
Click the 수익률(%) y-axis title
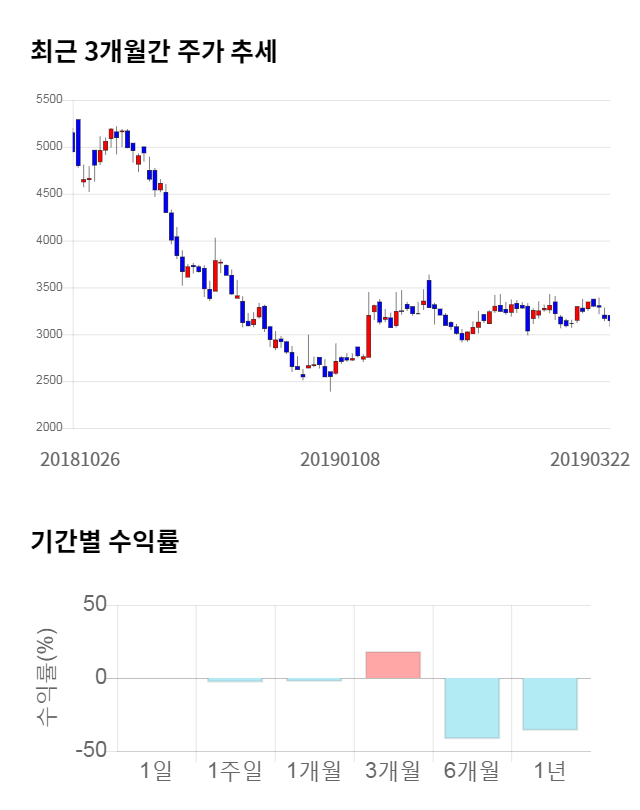pos(47,677)
